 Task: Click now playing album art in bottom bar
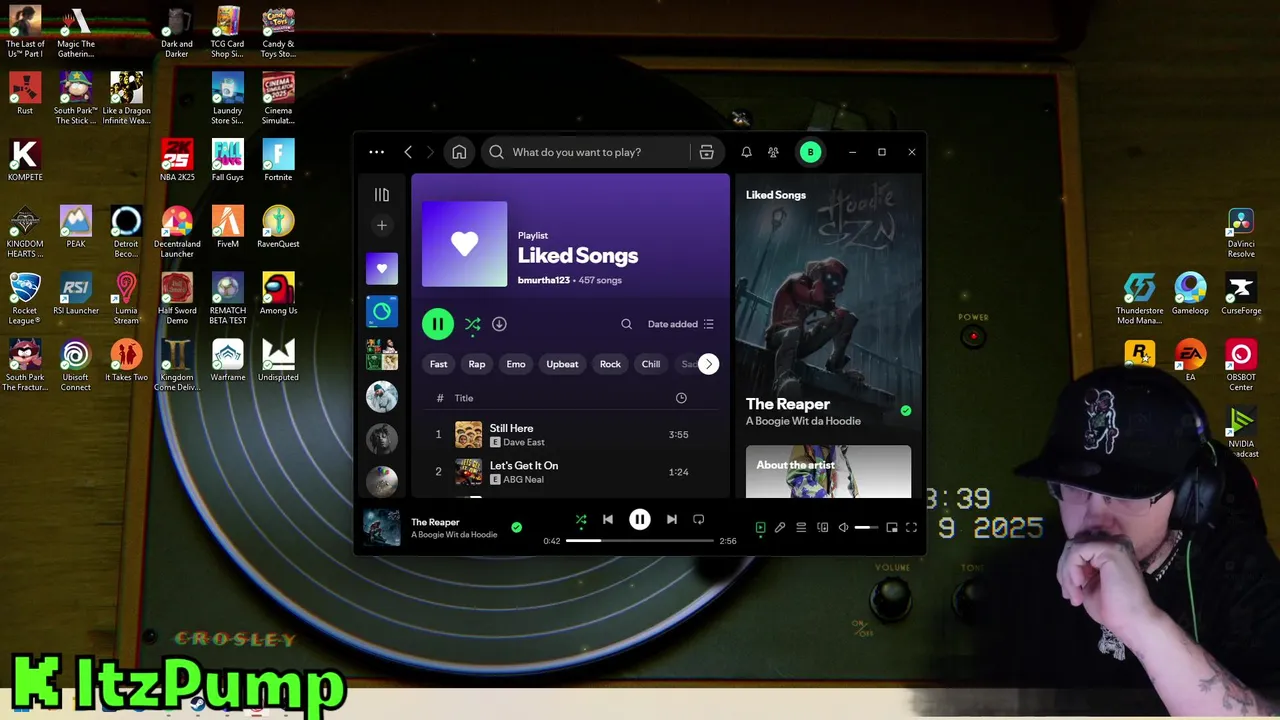(381, 528)
